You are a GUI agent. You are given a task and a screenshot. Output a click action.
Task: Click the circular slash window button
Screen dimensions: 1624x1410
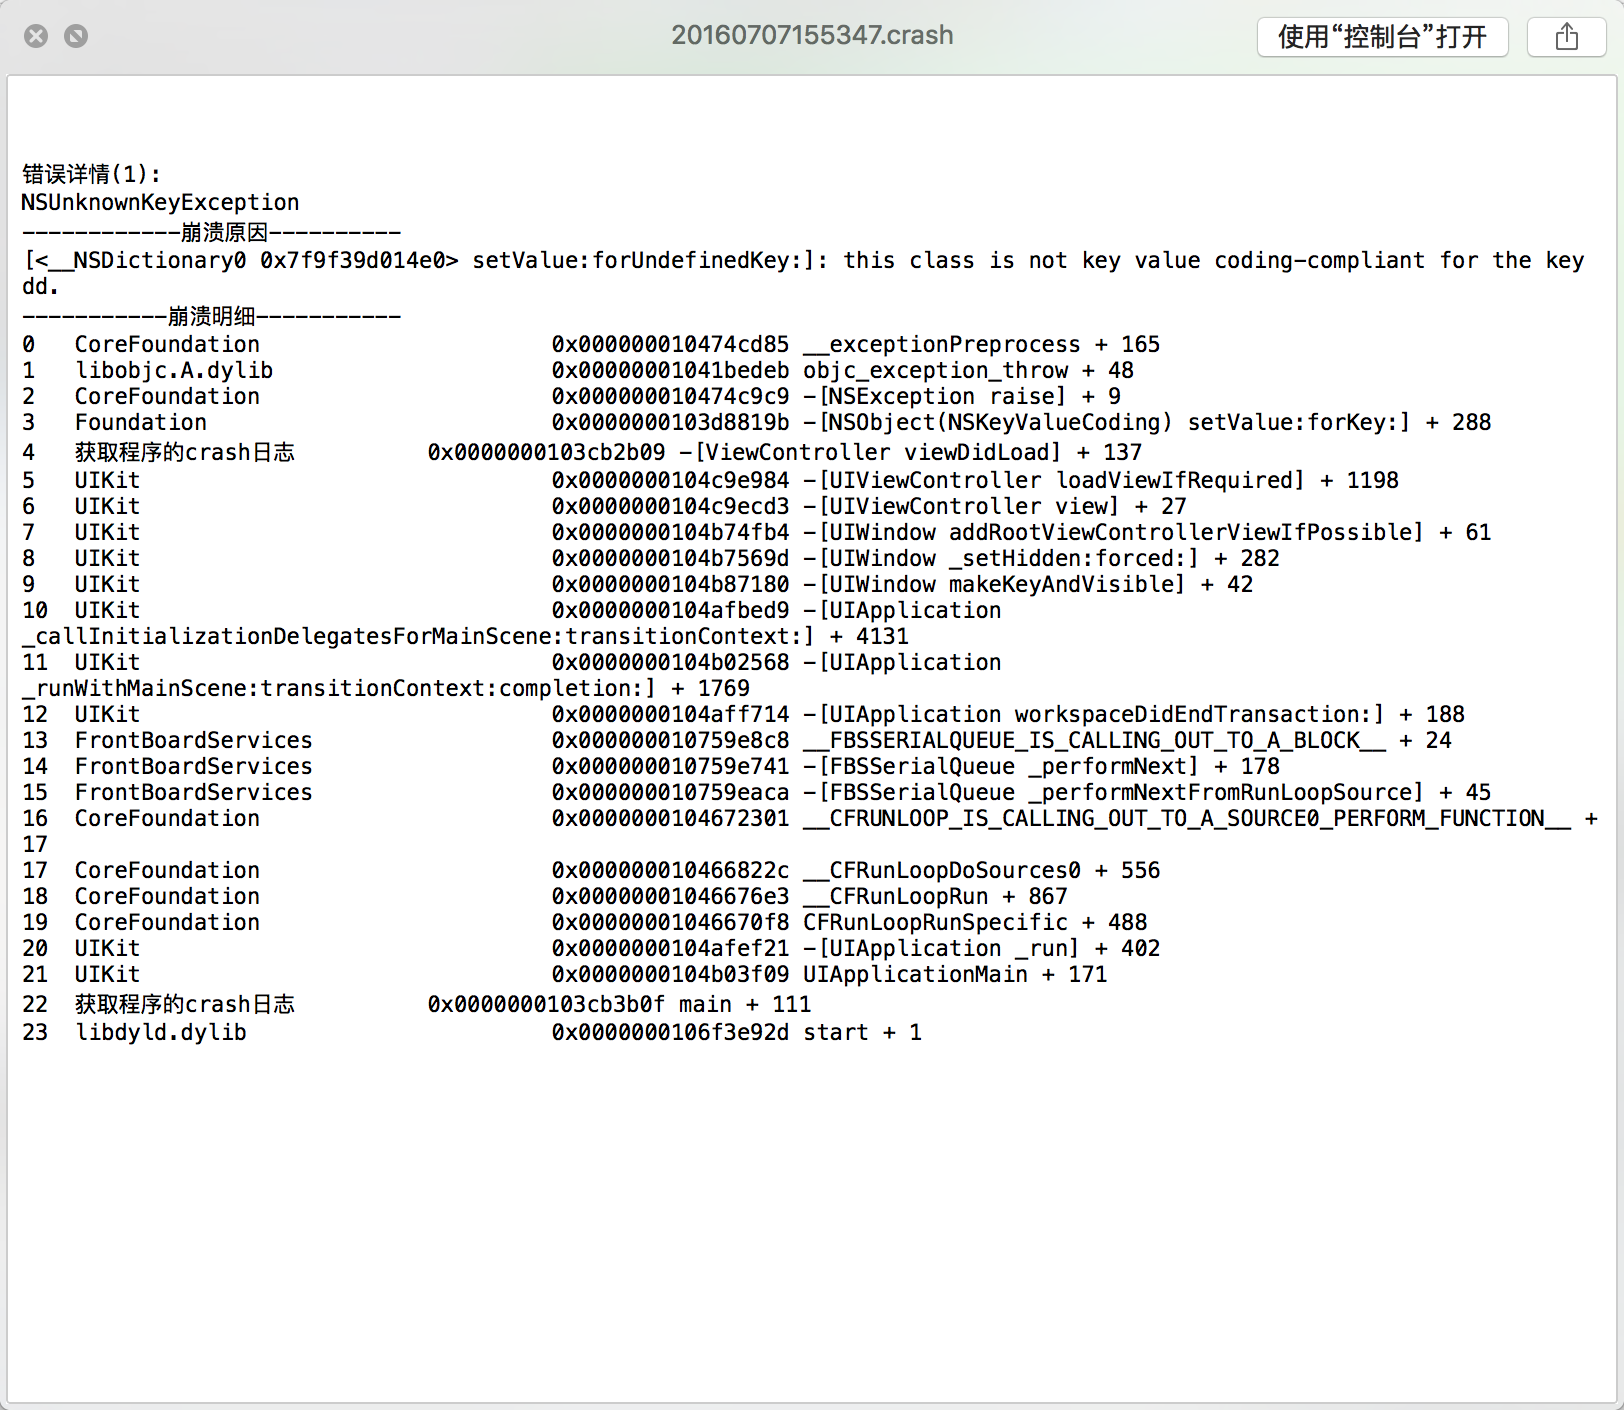(76, 36)
